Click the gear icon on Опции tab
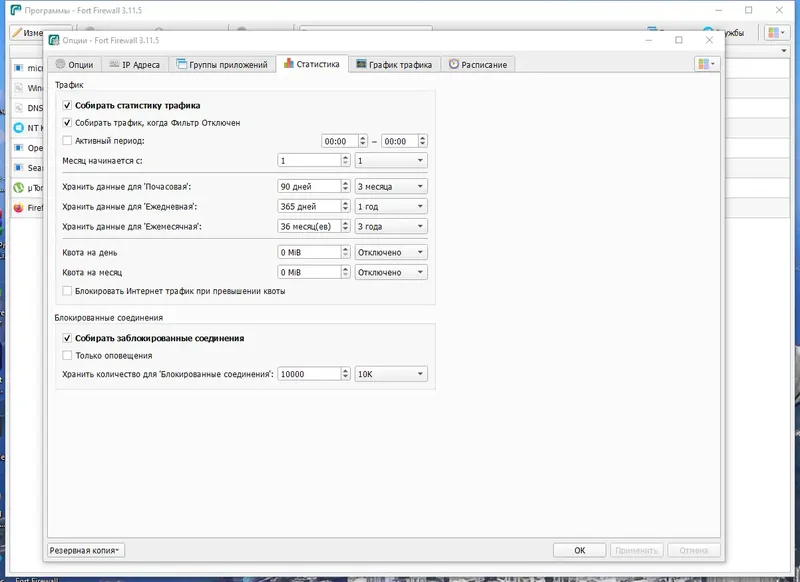The width and height of the screenshot is (800, 582). pyautogui.click(x=60, y=64)
